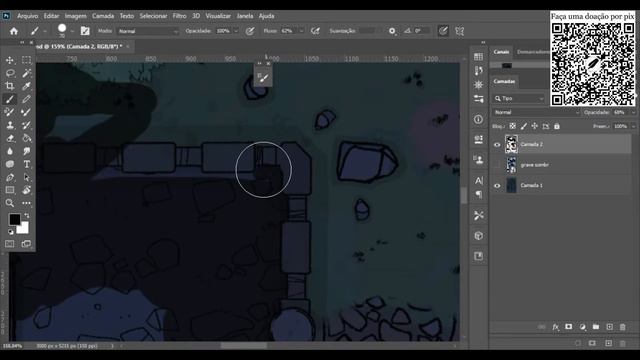Click the background white color swatch
This screenshot has width=640, height=360.
coord(23,229)
